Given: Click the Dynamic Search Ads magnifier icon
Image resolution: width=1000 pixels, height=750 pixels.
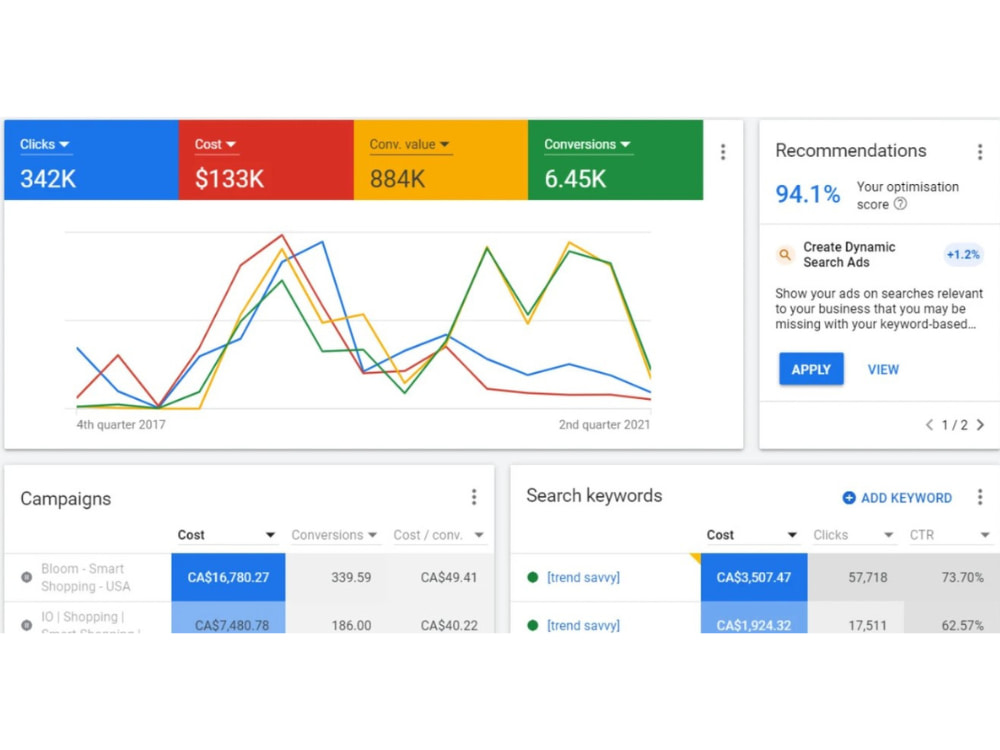Looking at the screenshot, I should (x=785, y=254).
